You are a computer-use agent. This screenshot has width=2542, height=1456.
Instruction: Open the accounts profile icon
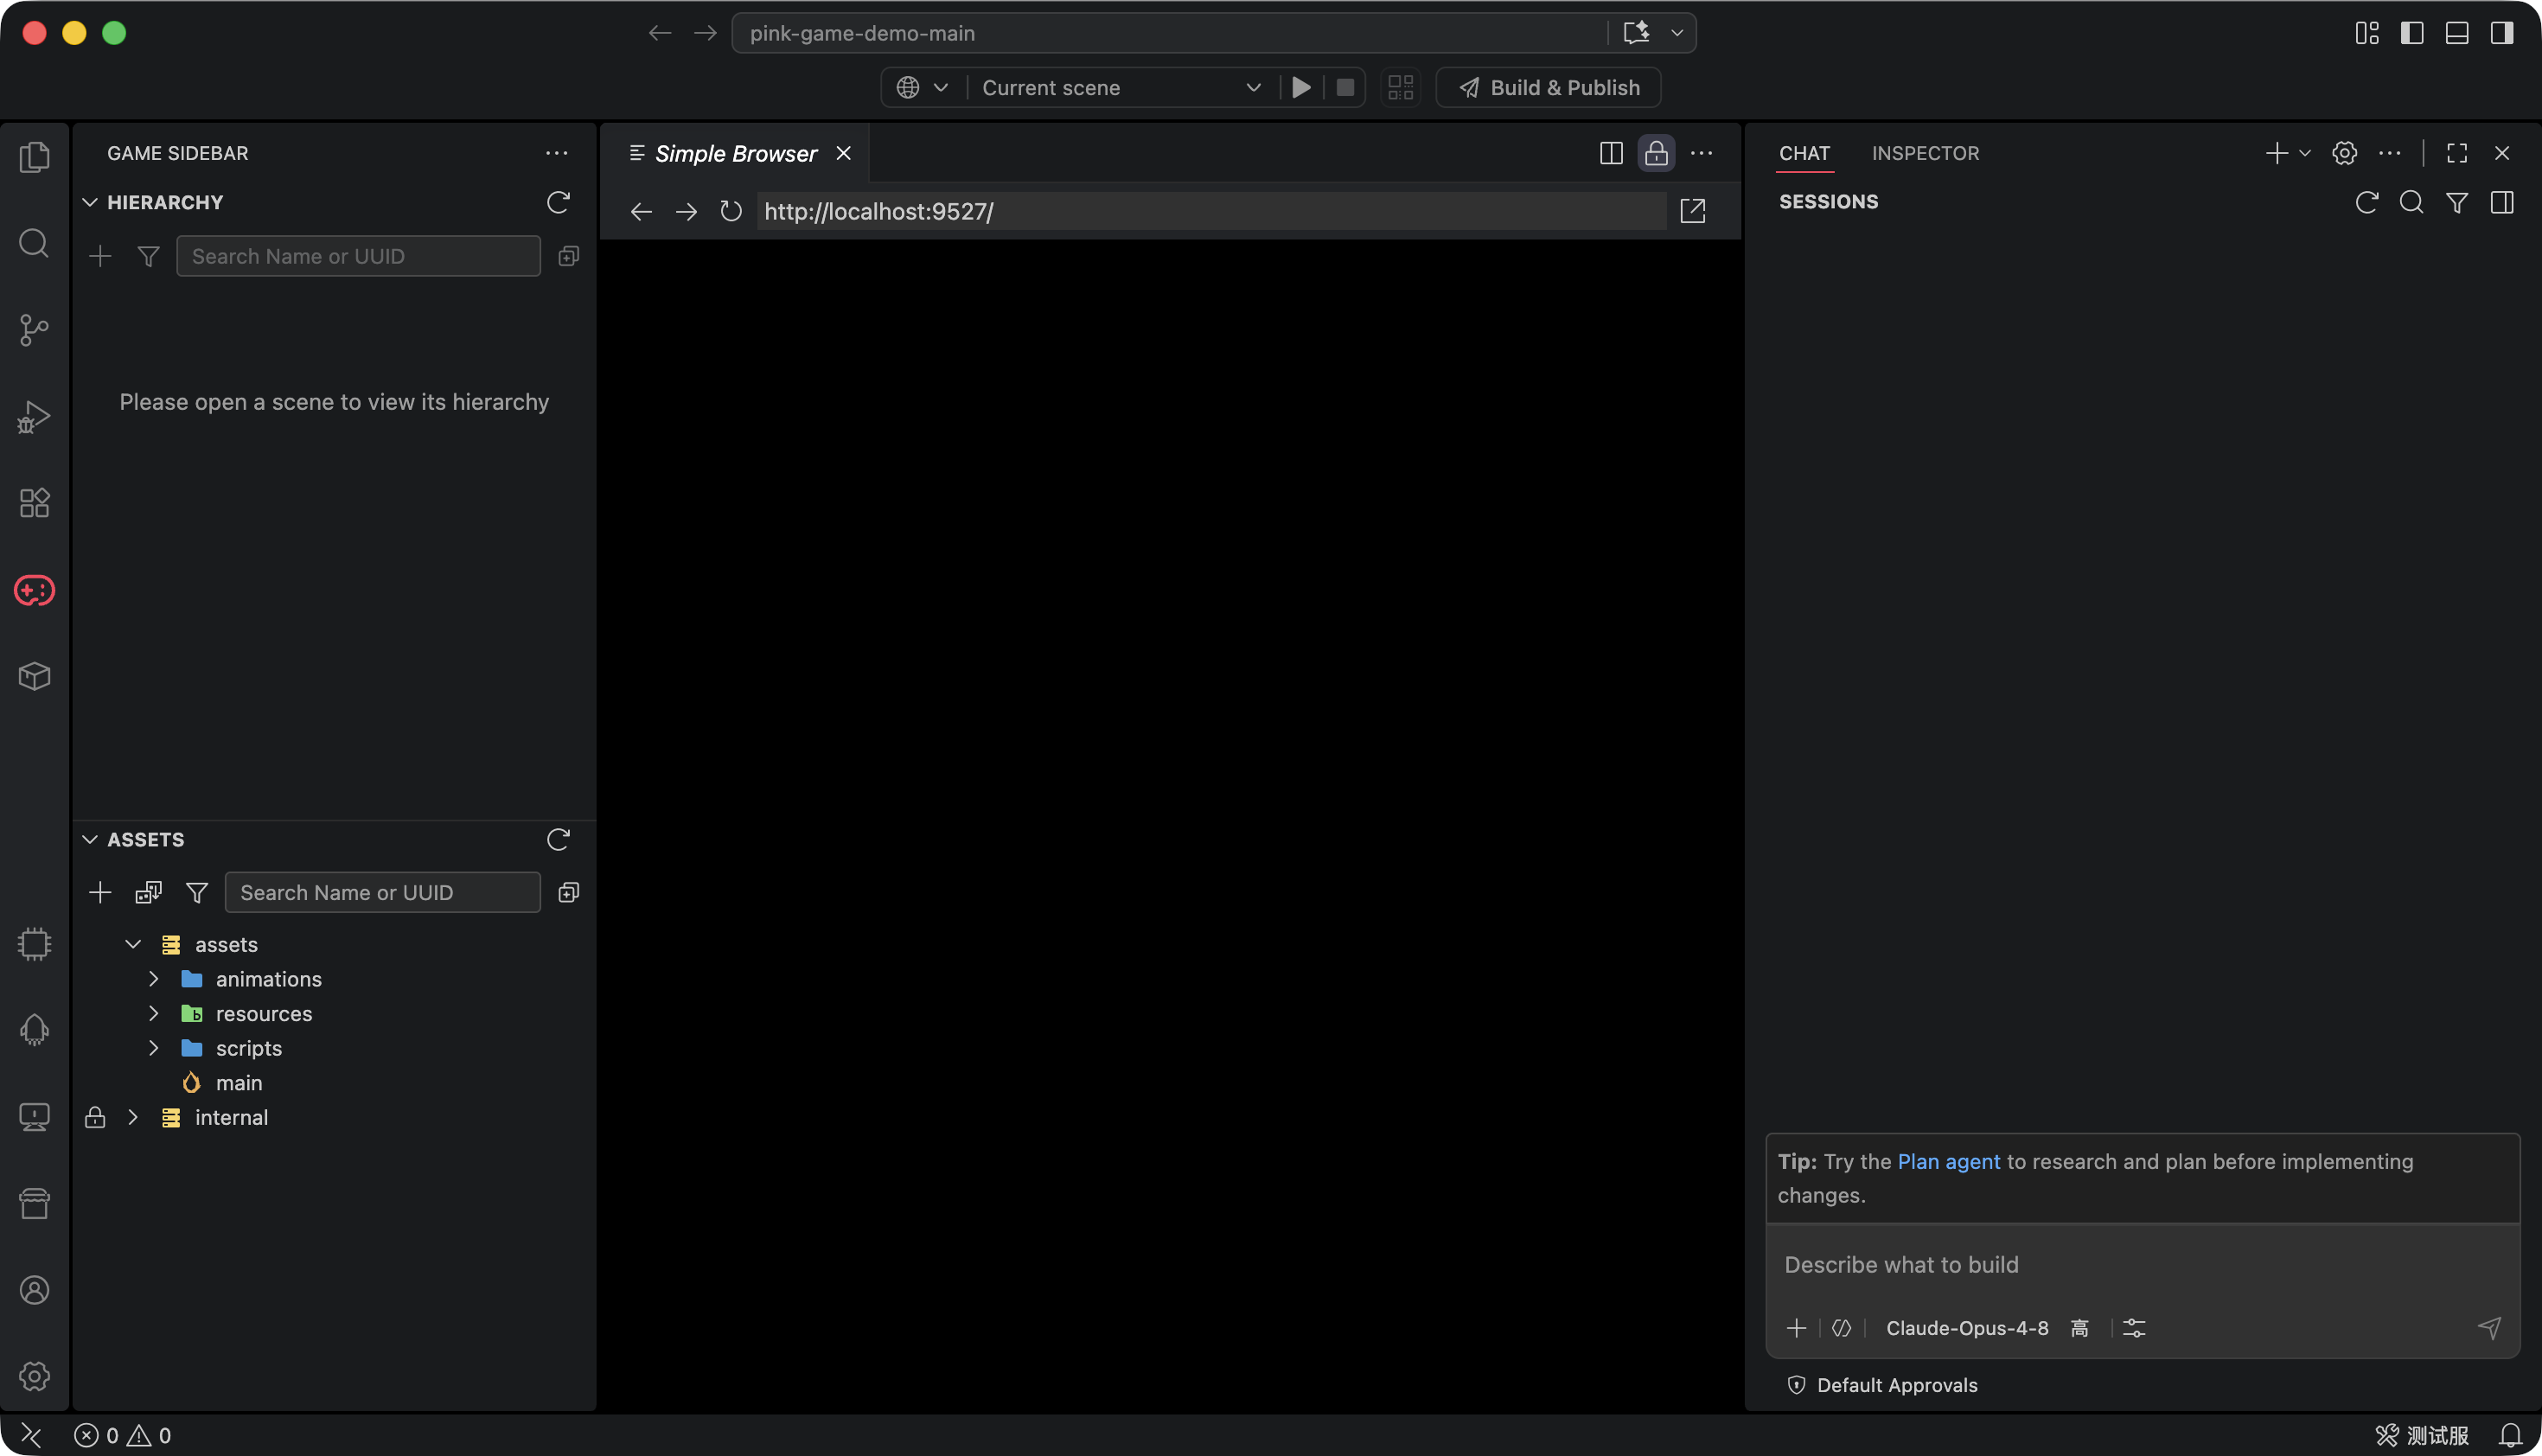pos(34,1290)
